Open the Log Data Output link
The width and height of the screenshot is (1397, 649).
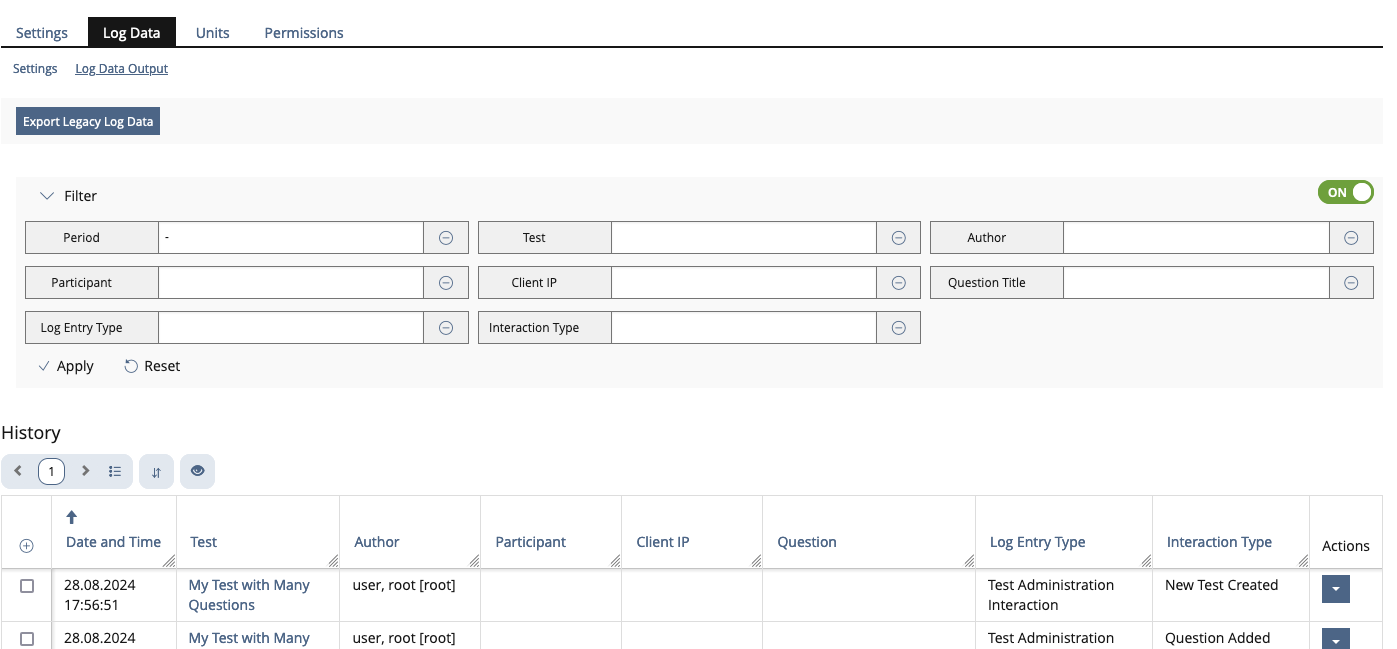point(121,68)
